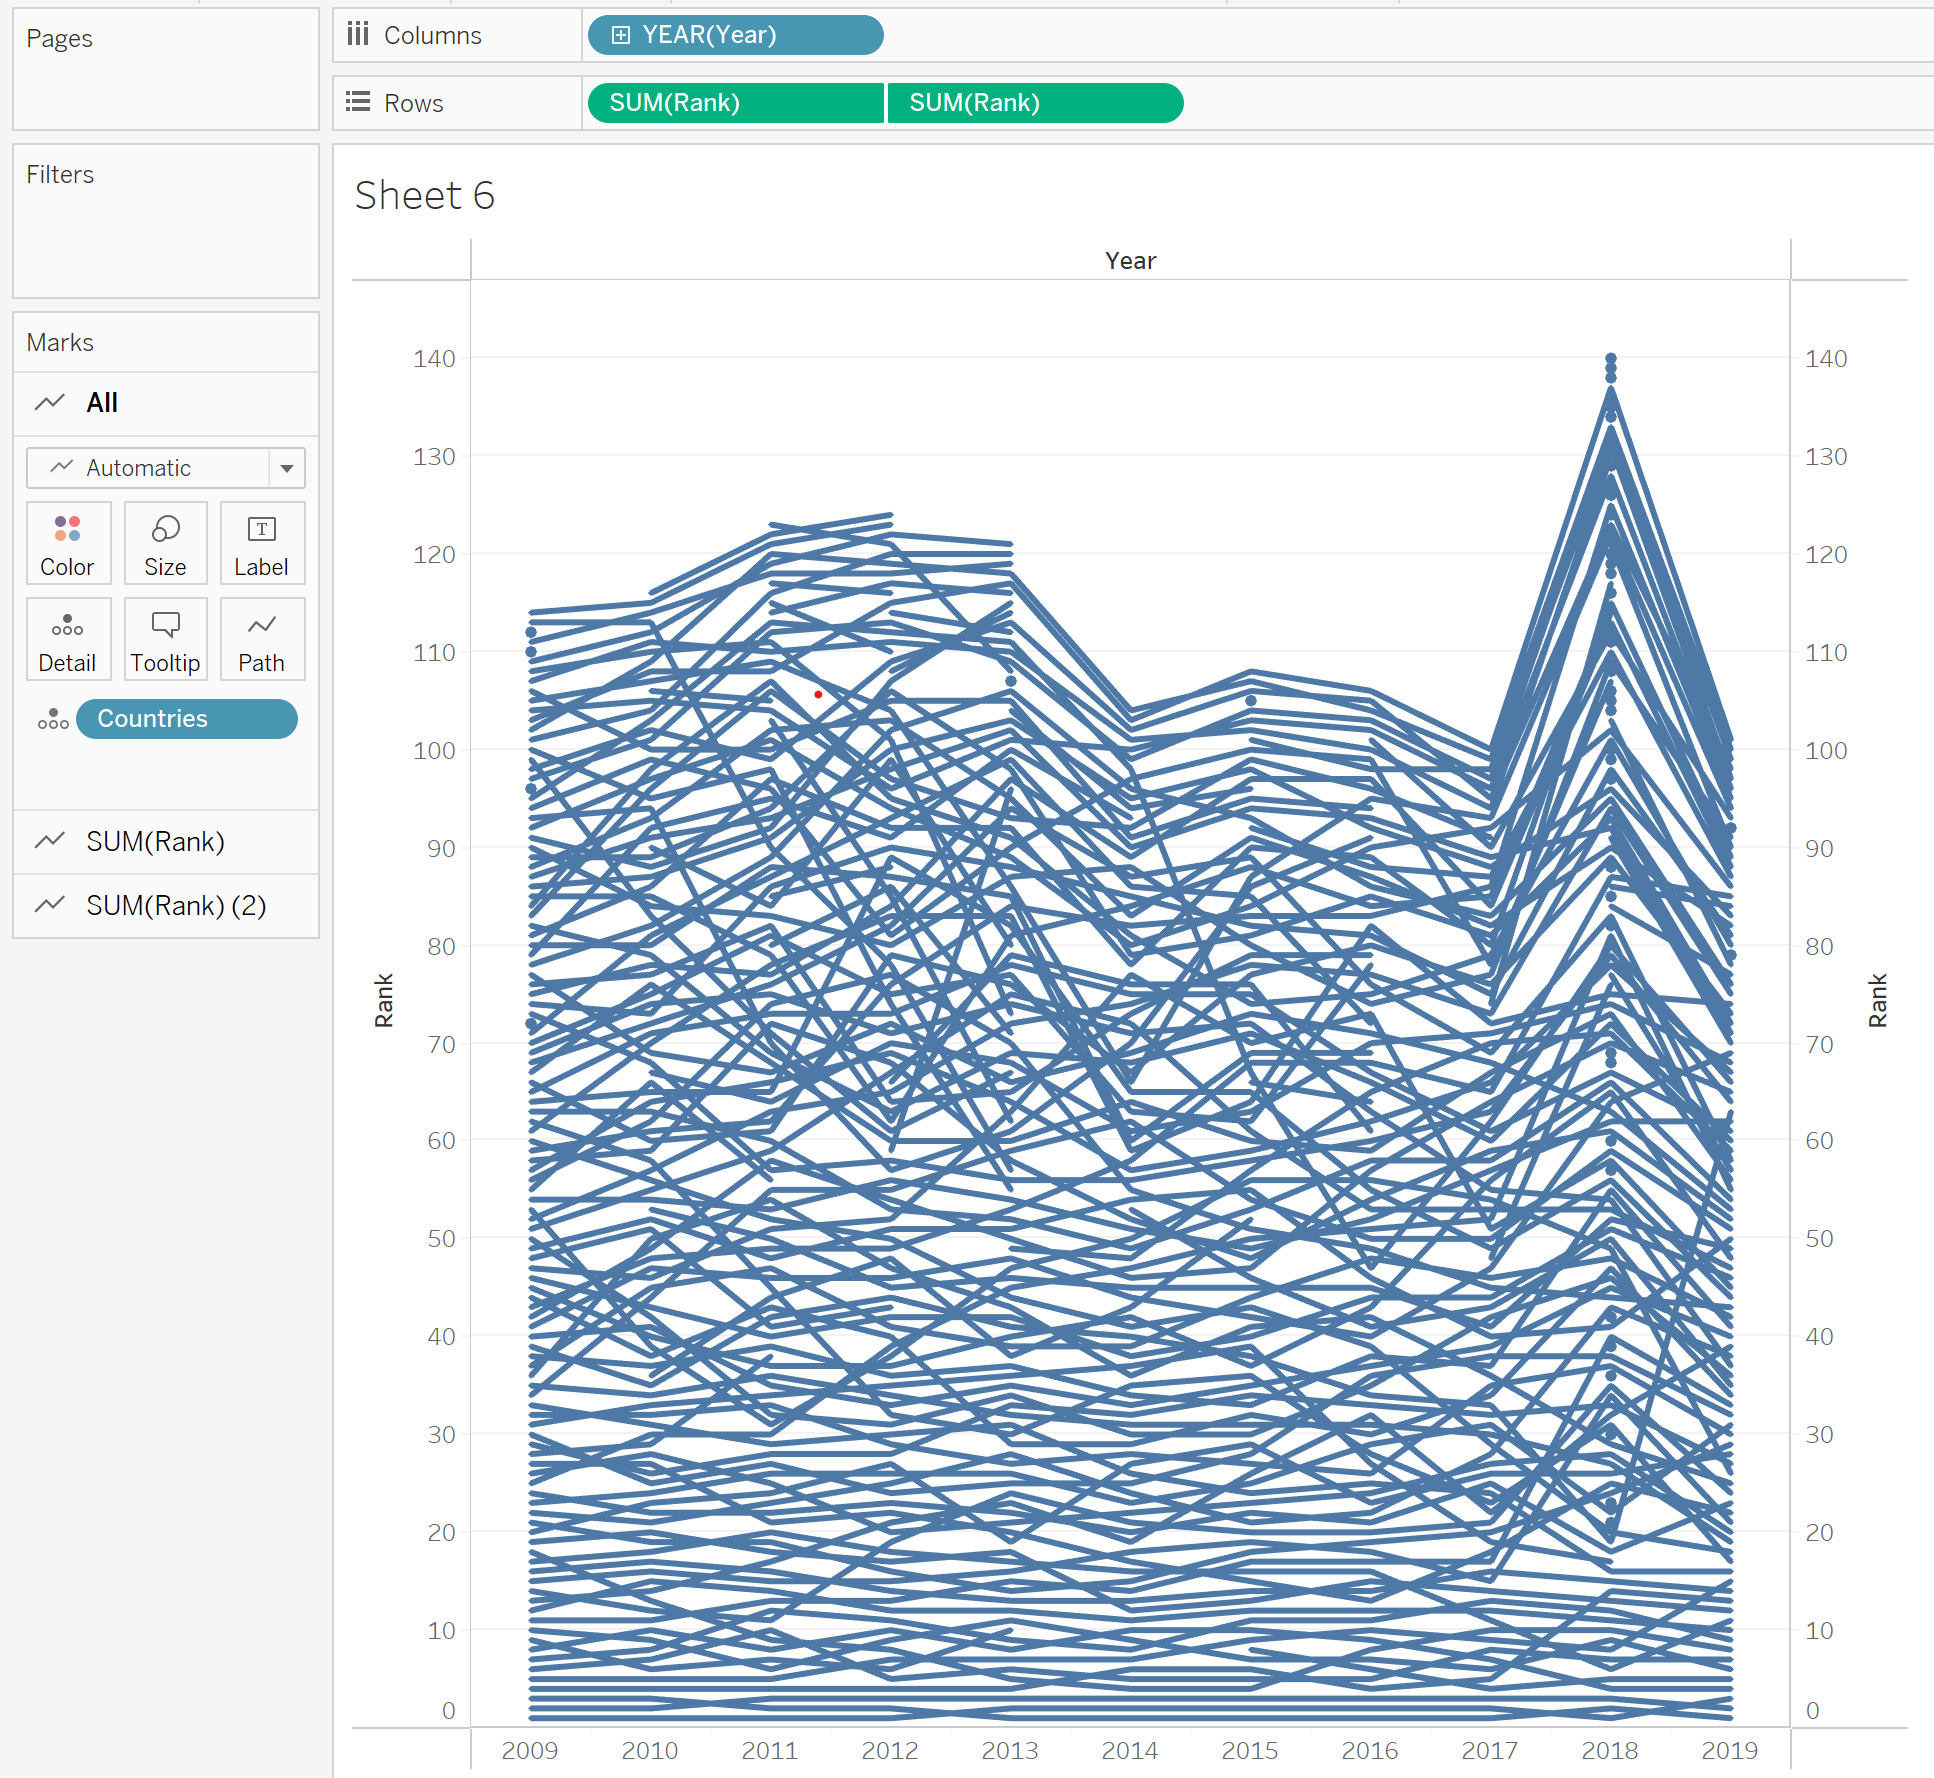Click the detail icon beside Countries pill

tap(53, 719)
